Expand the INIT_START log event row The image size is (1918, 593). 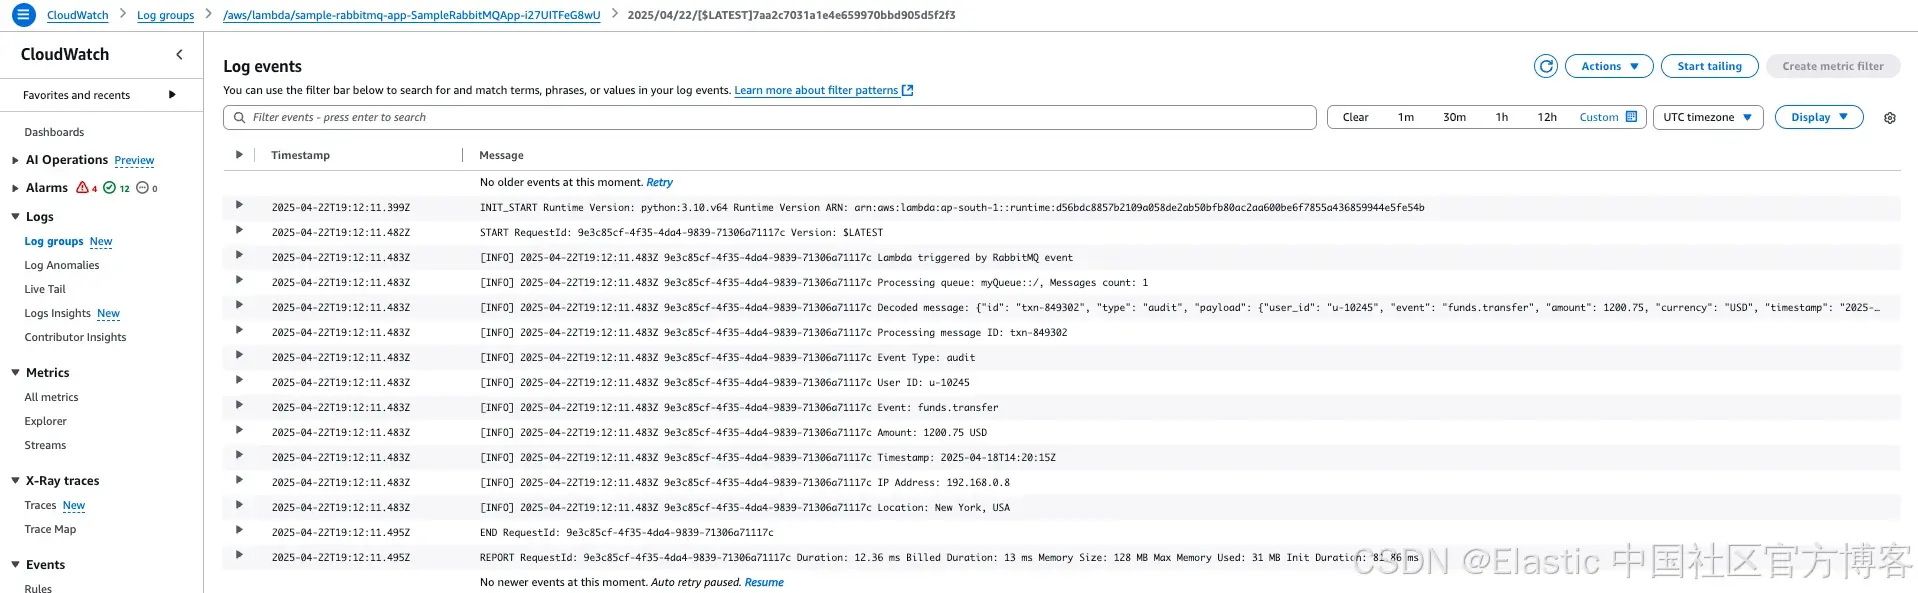(x=239, y=205)
